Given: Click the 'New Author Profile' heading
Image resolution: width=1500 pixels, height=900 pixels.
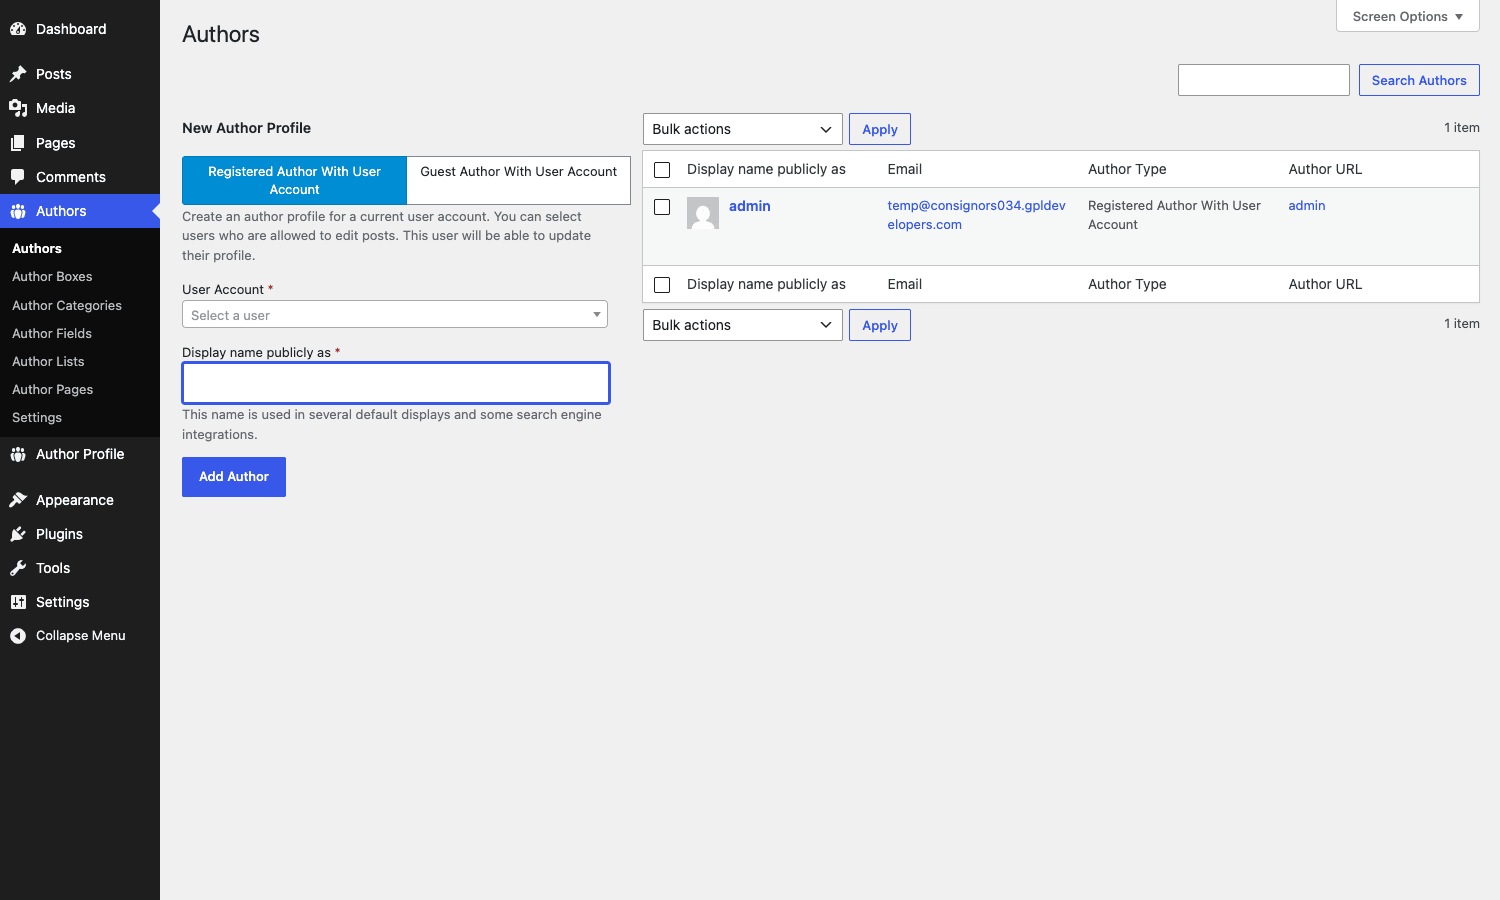Looking at the screenshot, I should pyautogui.click(x=246, y=128).
